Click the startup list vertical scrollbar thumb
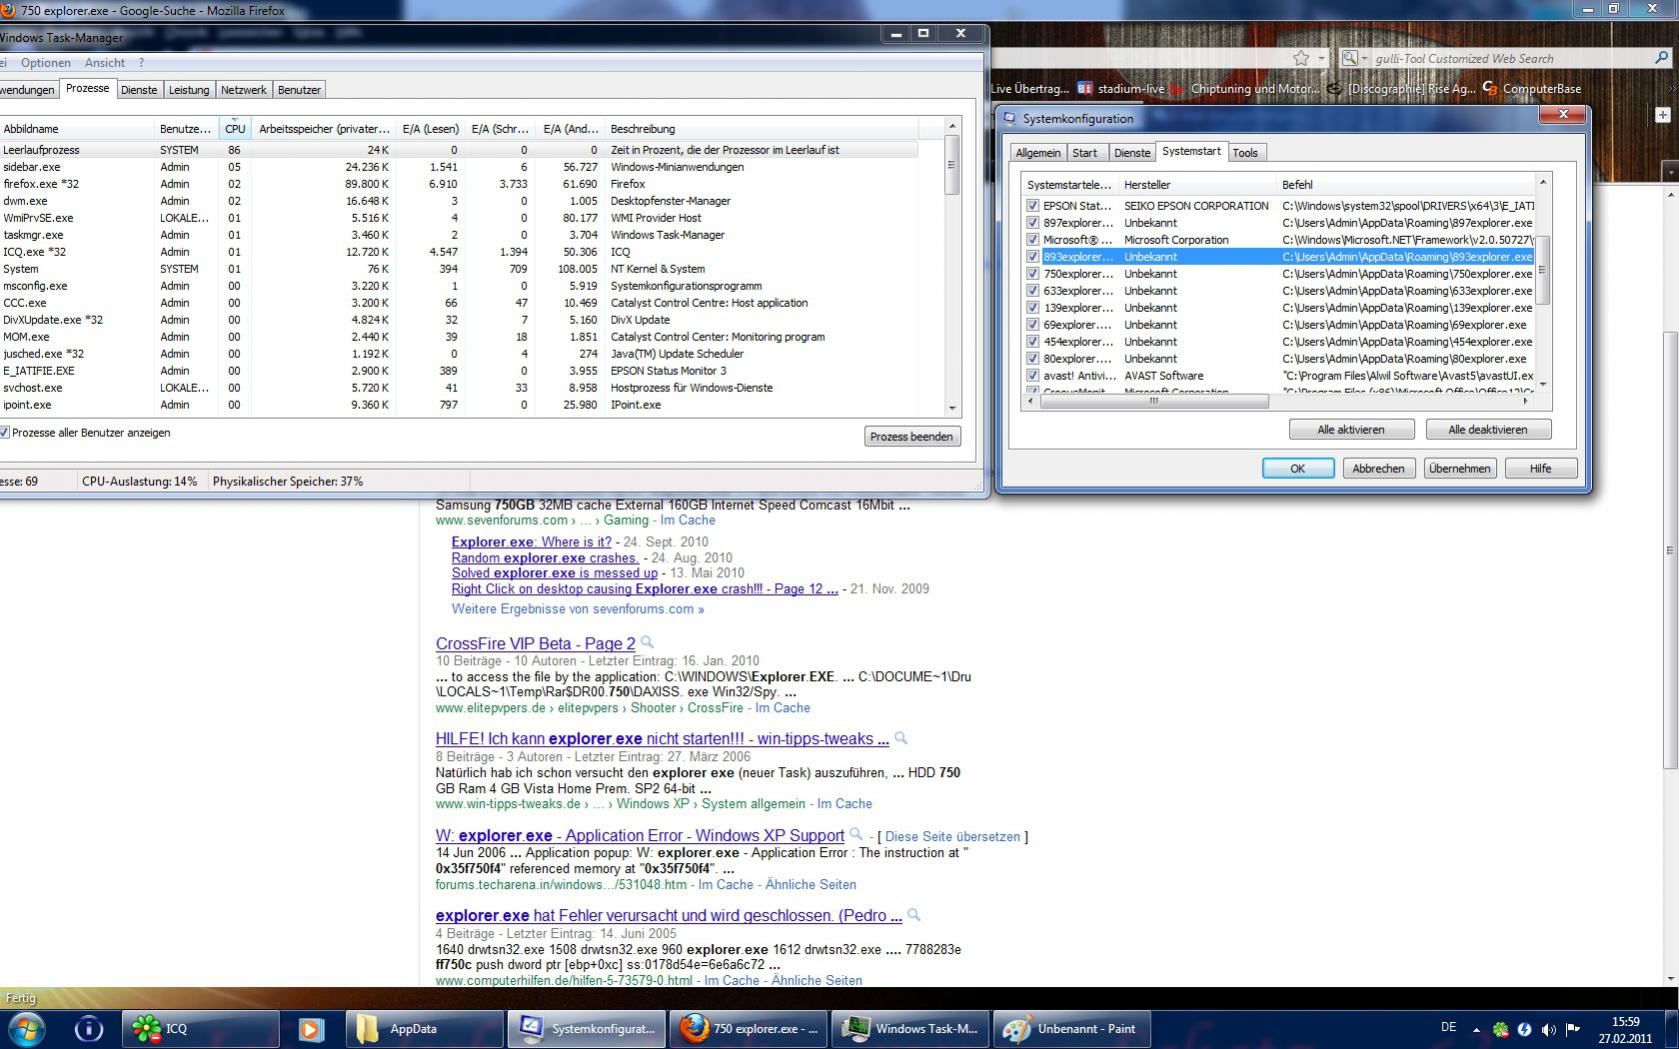The height and width of the screenshot is (1049, 1679). (1543, 270)
